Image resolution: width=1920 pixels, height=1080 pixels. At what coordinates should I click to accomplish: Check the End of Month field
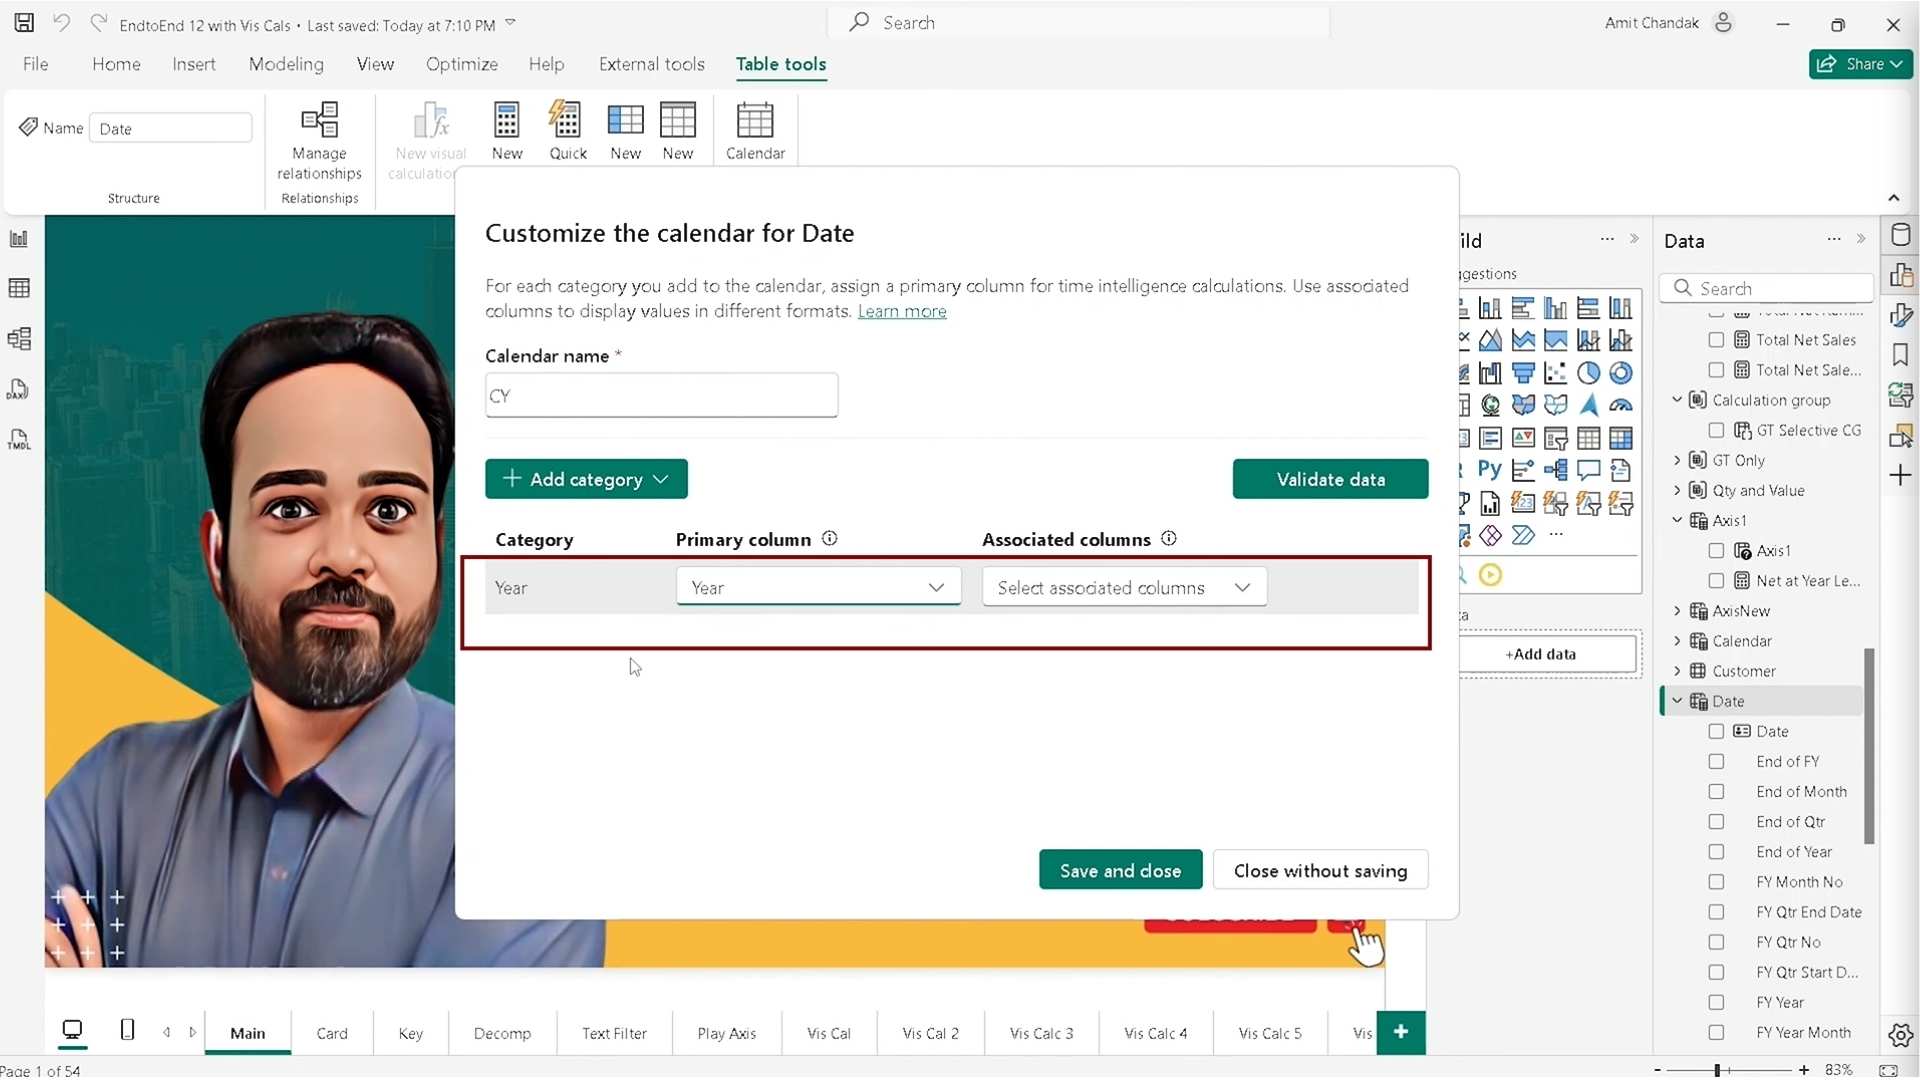click(1717, 791)
